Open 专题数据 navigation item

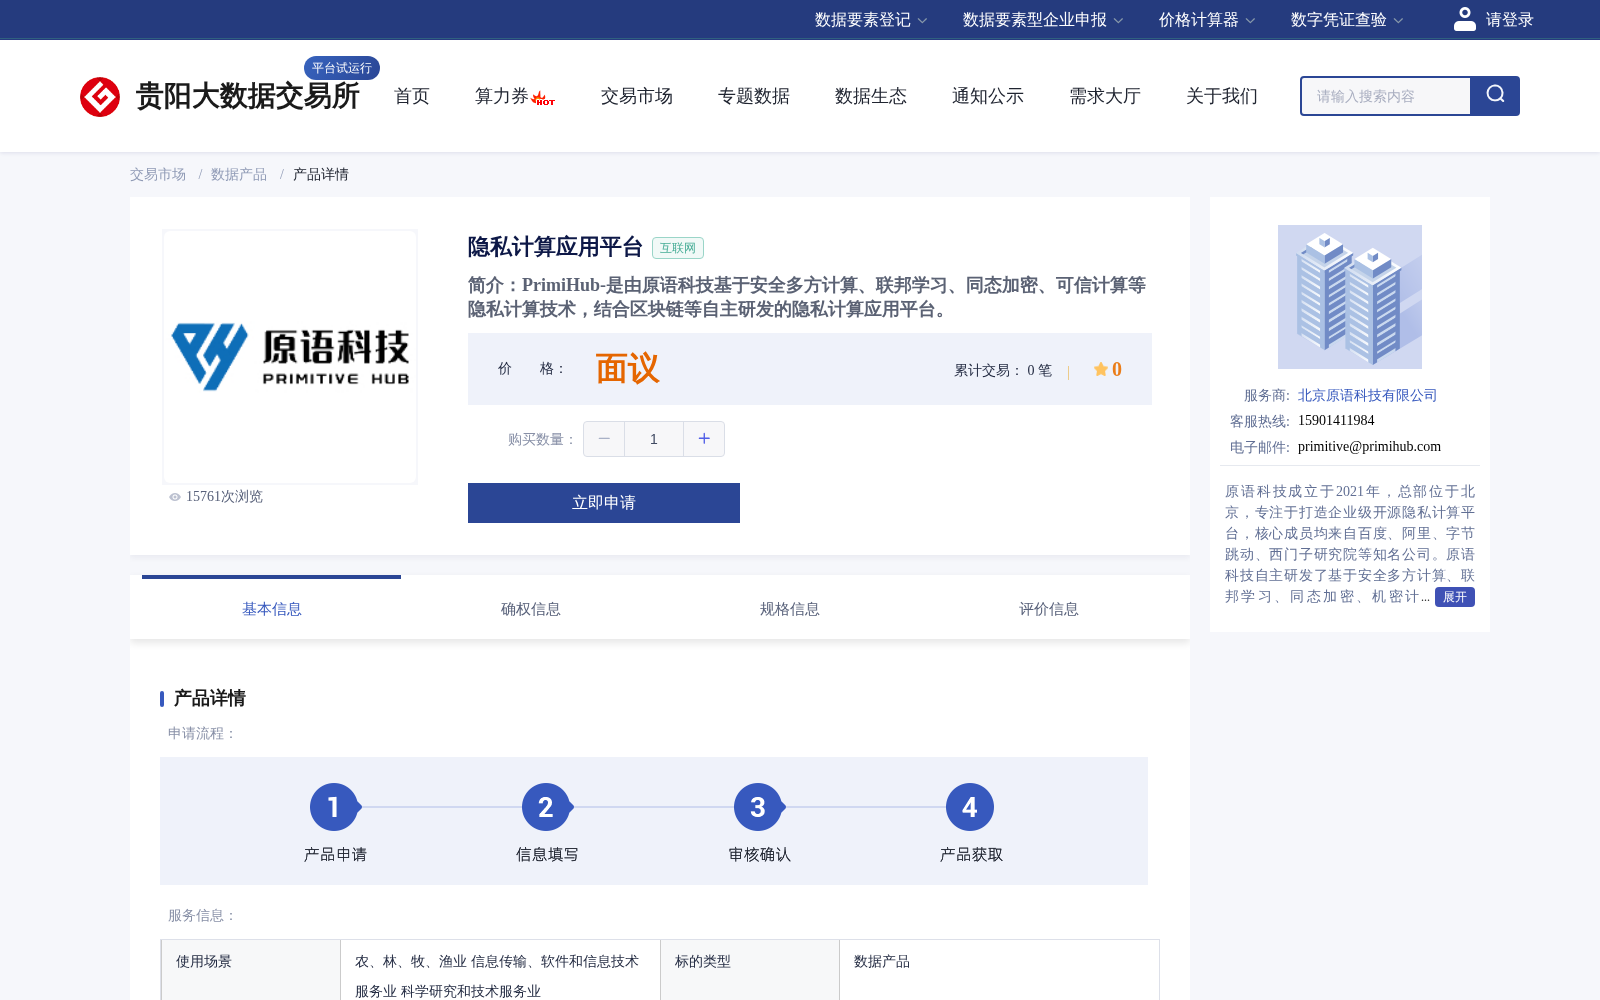(x=754, y=96)
